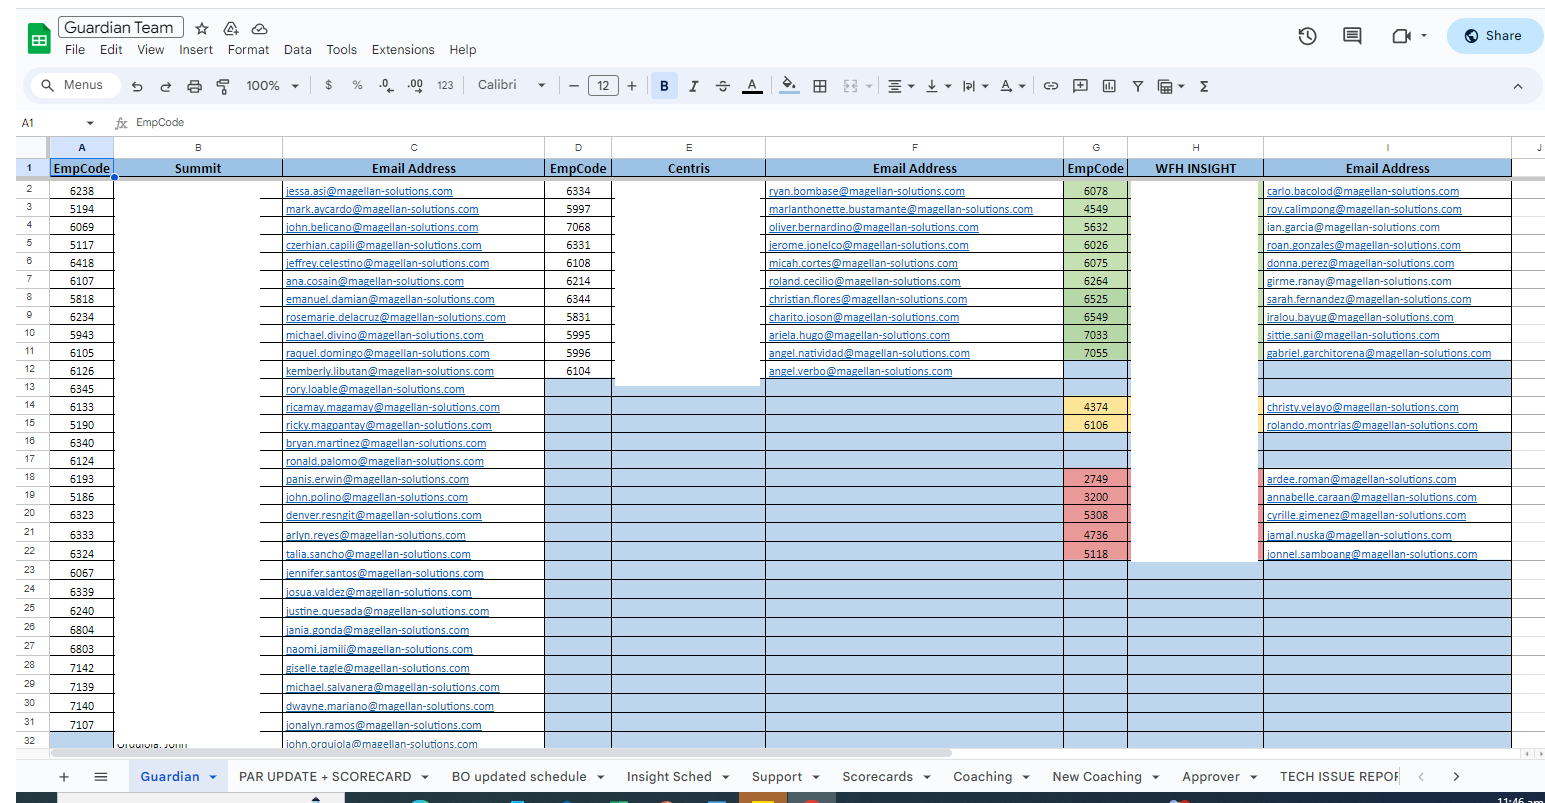Open the File menu
This screenshot has width=1545, height=803.
coord(75,50)
